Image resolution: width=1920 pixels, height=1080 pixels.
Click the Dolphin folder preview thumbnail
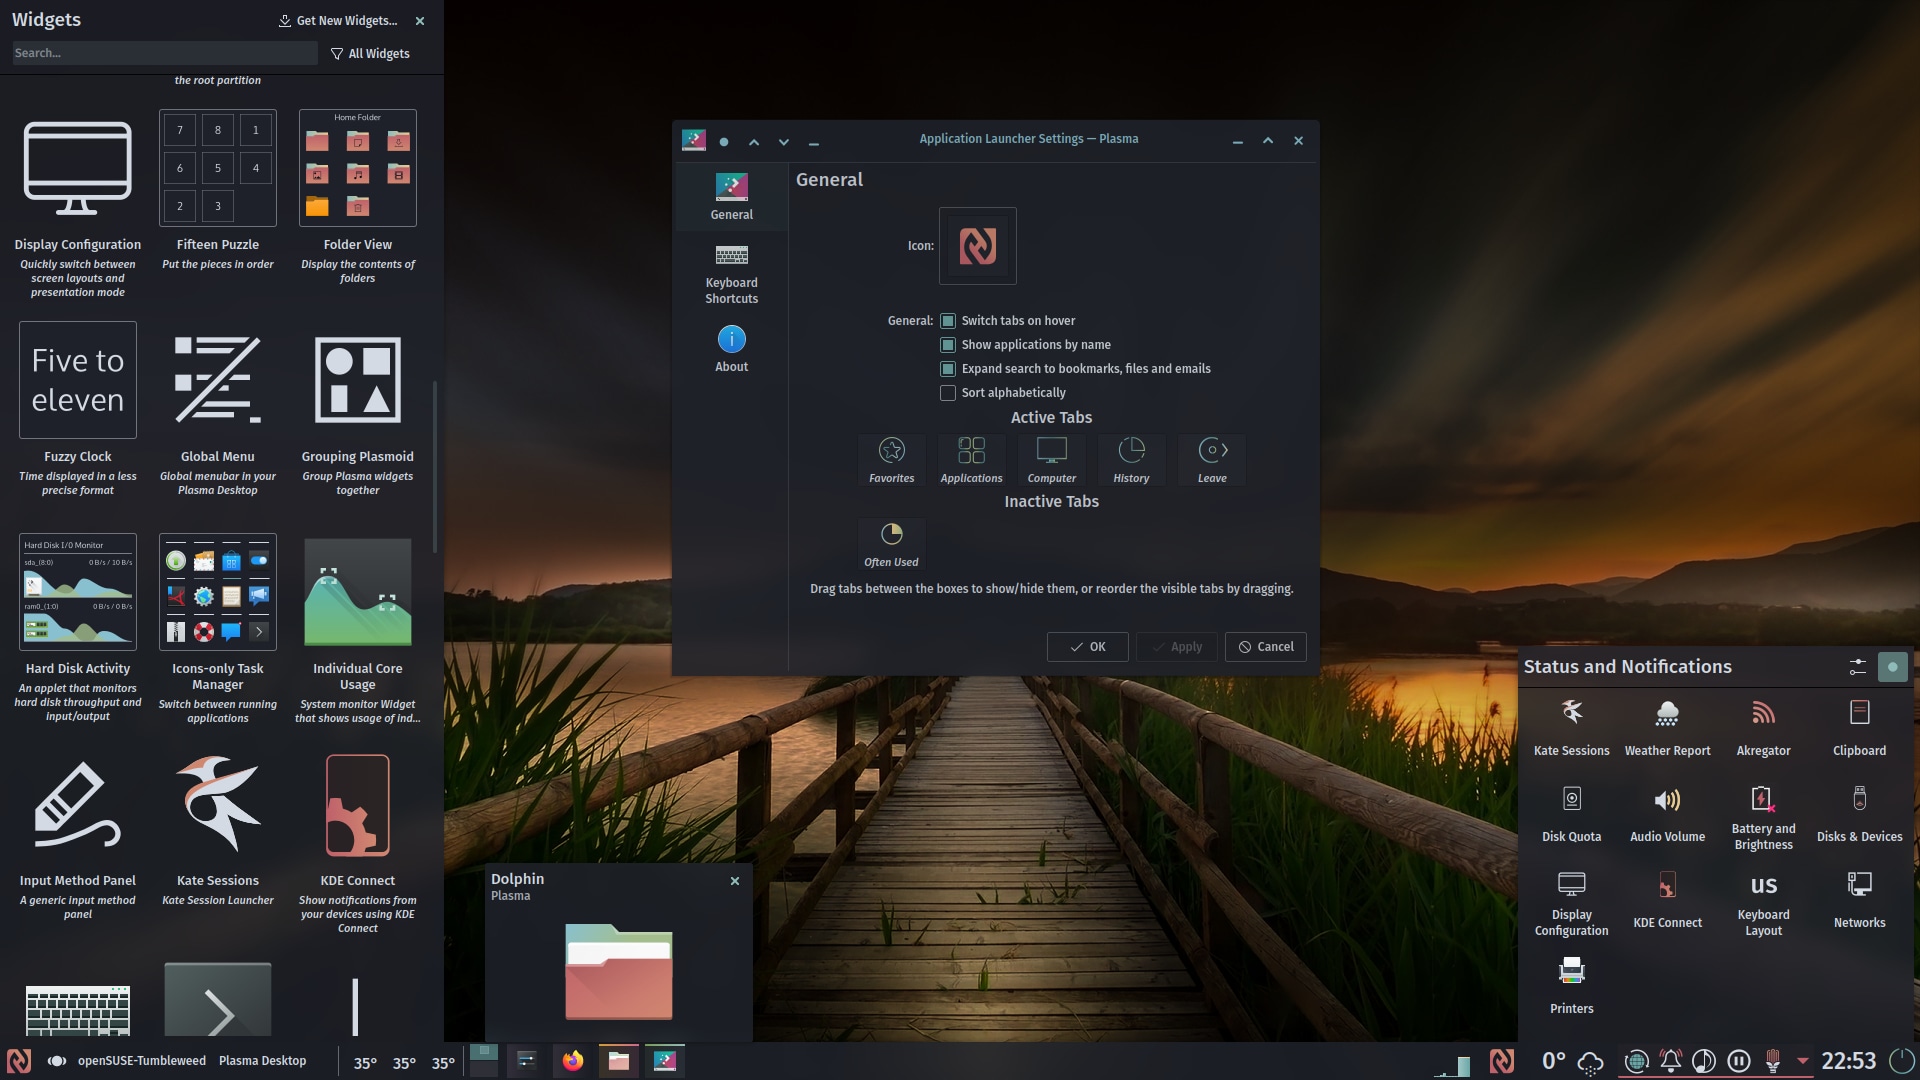click(619, 971)
